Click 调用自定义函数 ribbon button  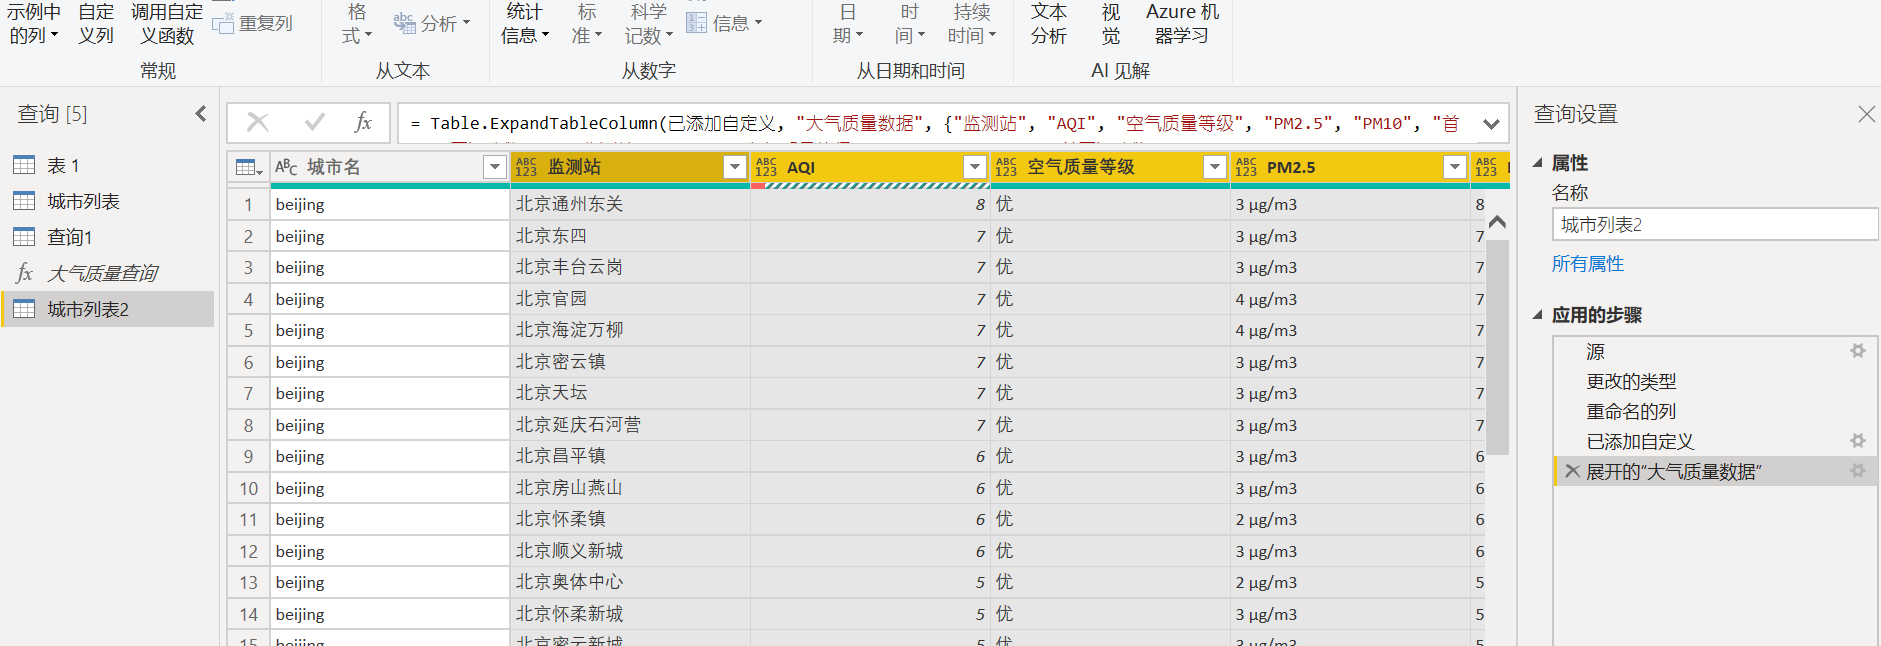pos(167,24)
